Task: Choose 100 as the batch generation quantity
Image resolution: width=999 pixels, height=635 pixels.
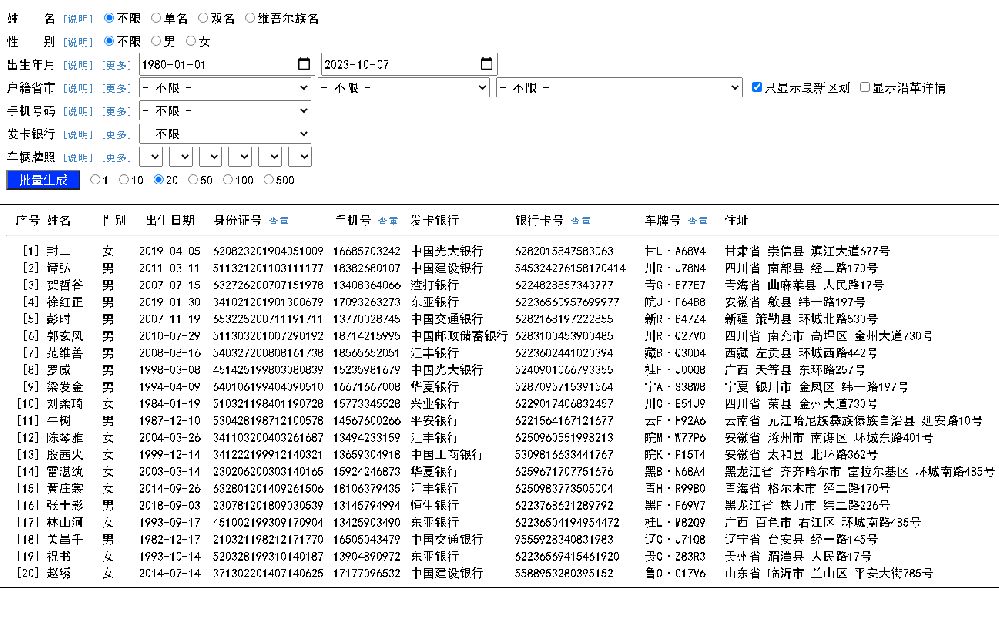Action: point(225,180)
